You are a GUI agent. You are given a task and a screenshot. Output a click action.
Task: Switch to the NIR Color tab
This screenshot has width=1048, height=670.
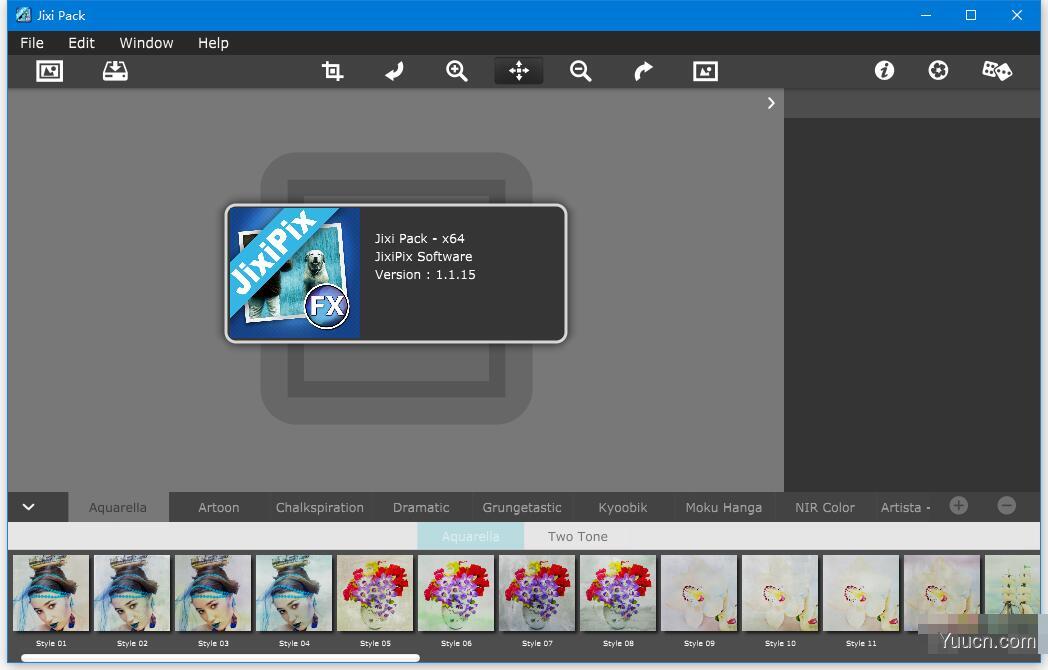pyautogui.click(x=825, y=508)
